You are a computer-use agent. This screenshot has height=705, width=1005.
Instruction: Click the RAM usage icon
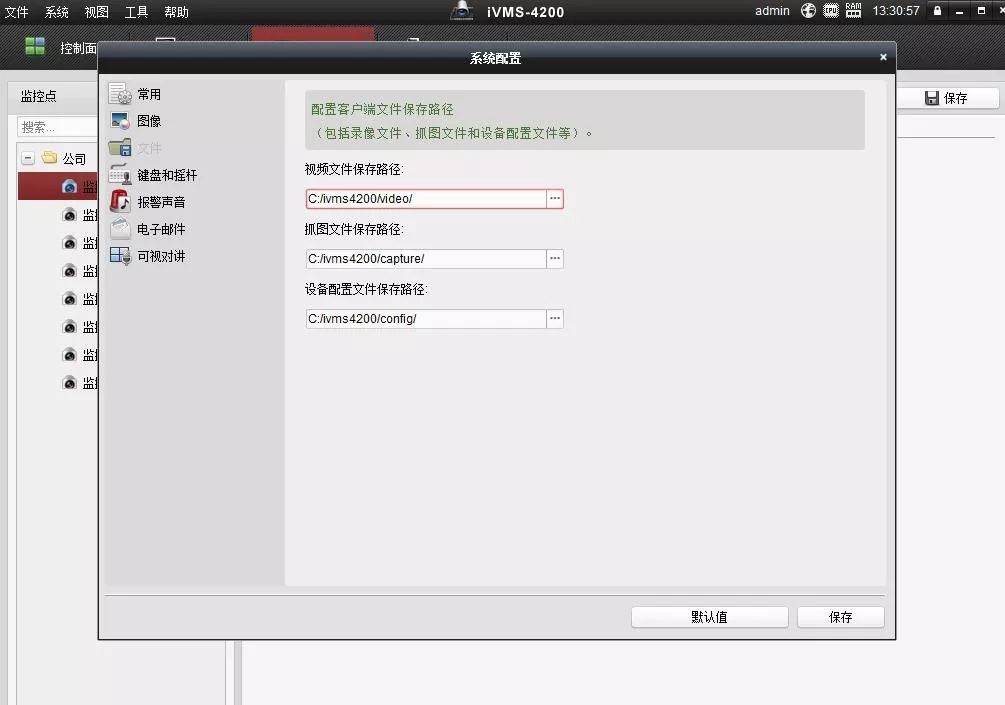point(853,10)
